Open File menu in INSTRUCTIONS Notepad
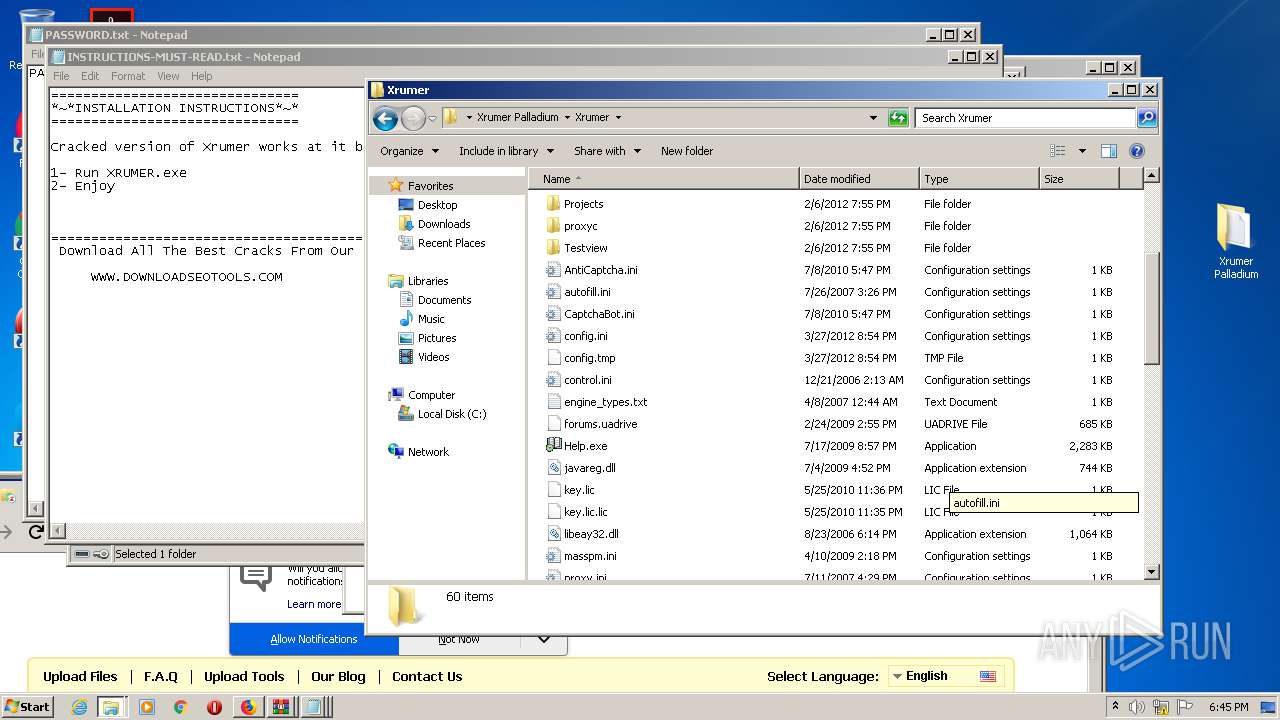This screenshot has height=720, width=1280. pyautogui.click(x=61, y=76)
